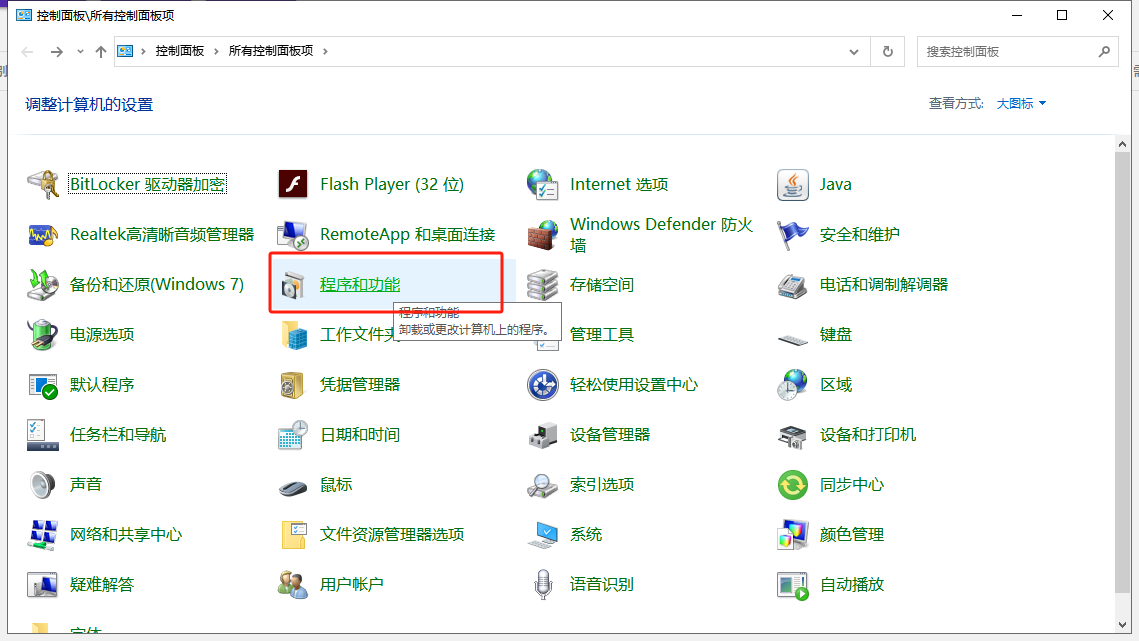This screenshot has width=1139, height=641.
Task: Click the 所有控制面板项 breadcrumb segment
Action: (271, 51)
